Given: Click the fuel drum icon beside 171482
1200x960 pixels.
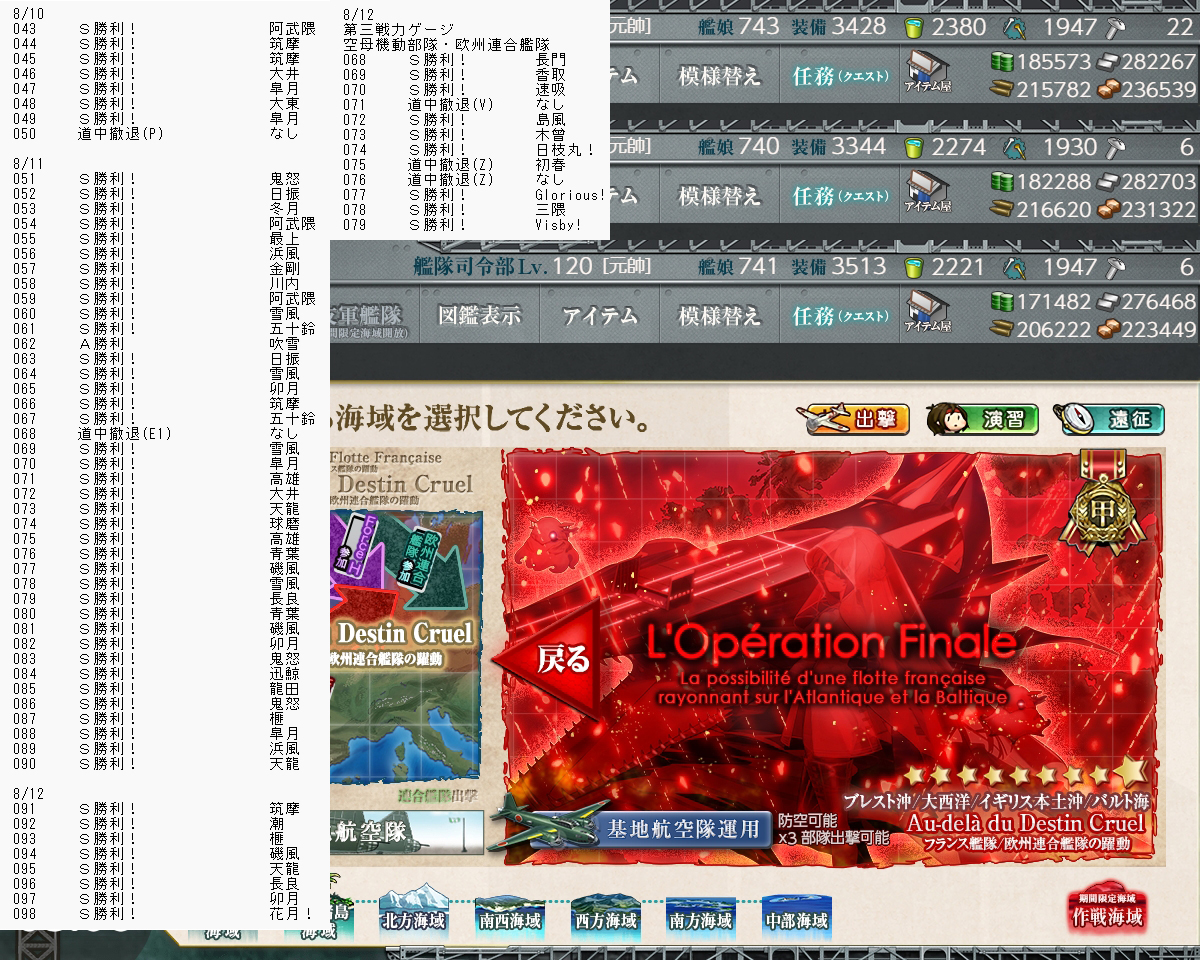Looking at the screenshot, I should (1001, 301).
